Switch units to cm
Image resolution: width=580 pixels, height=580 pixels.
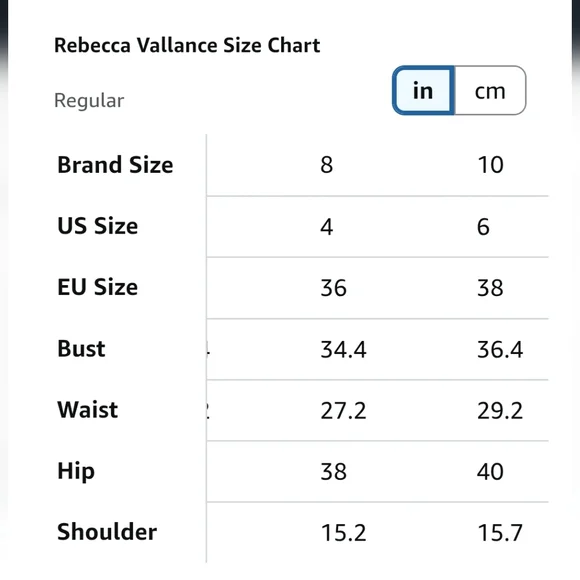tap(490, 91)
